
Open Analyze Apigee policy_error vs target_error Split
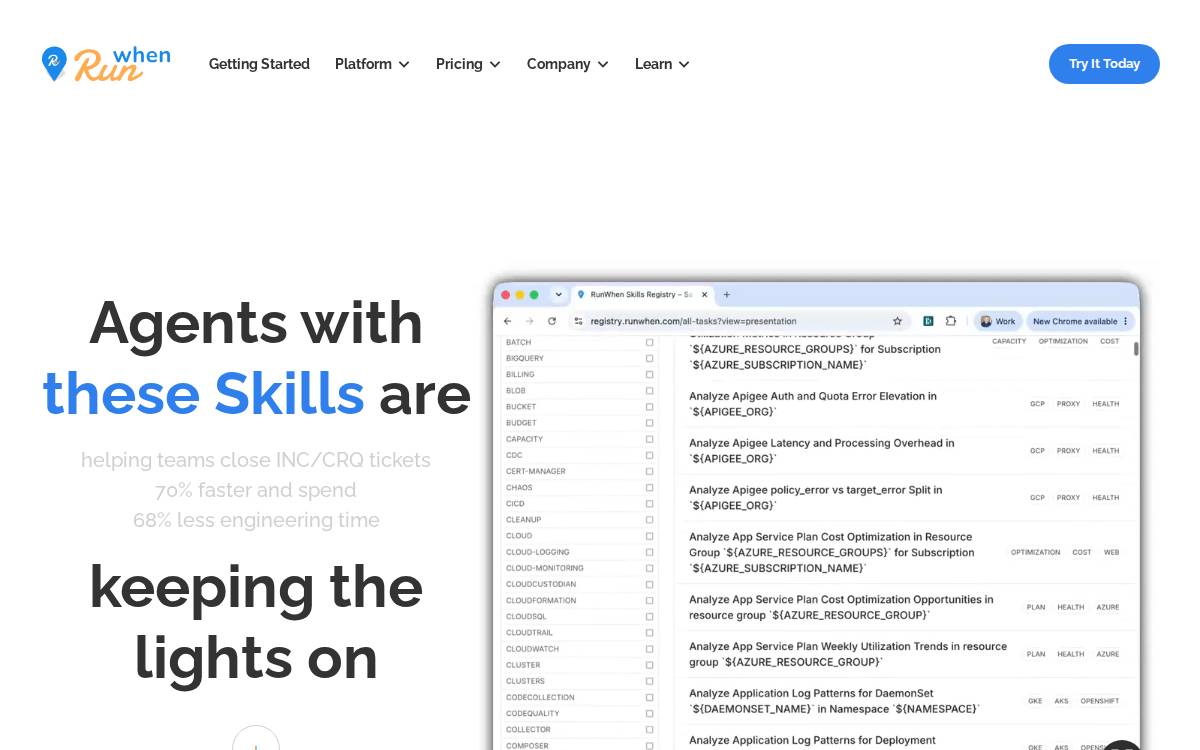click(816, 497)
